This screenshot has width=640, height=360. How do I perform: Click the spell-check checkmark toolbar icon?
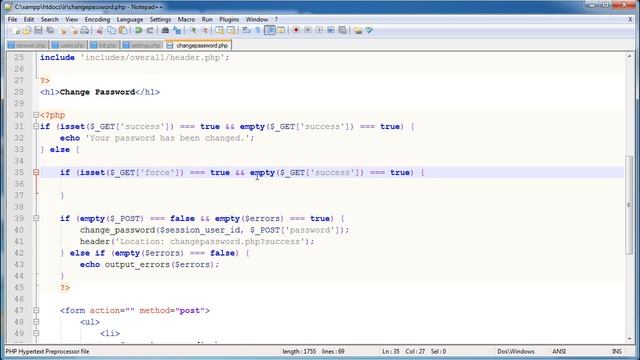coord(370,30)
